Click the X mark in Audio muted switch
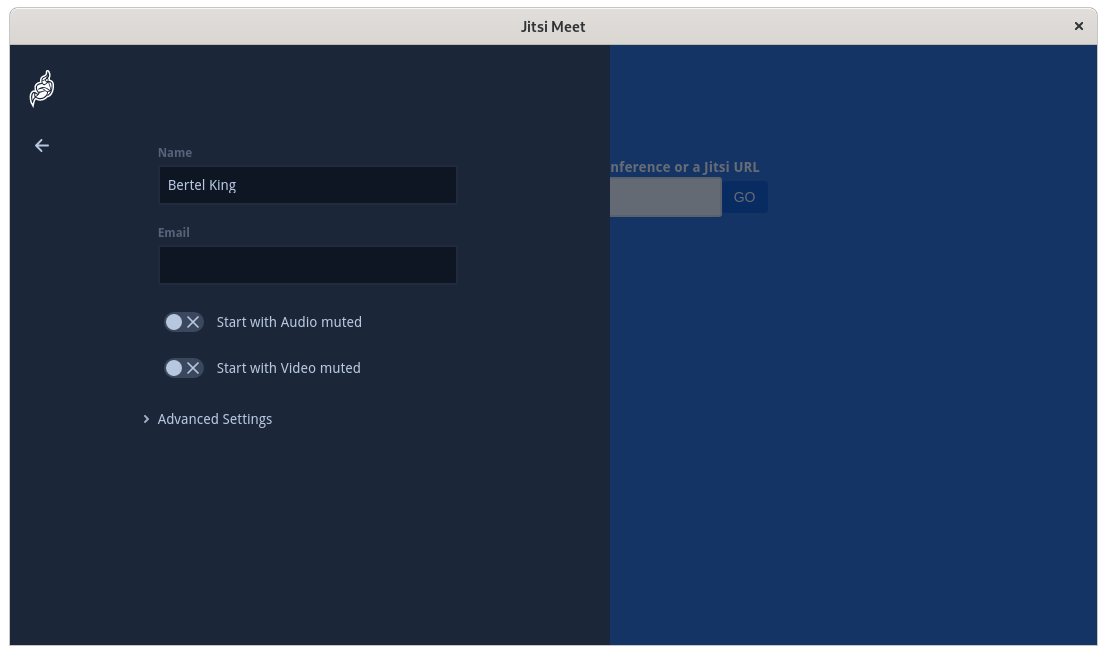 194,322
